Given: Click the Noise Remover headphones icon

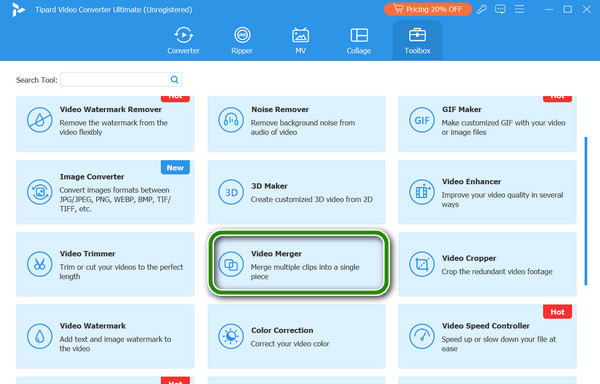Looking at the screenshot, I should tap(231, 120).
